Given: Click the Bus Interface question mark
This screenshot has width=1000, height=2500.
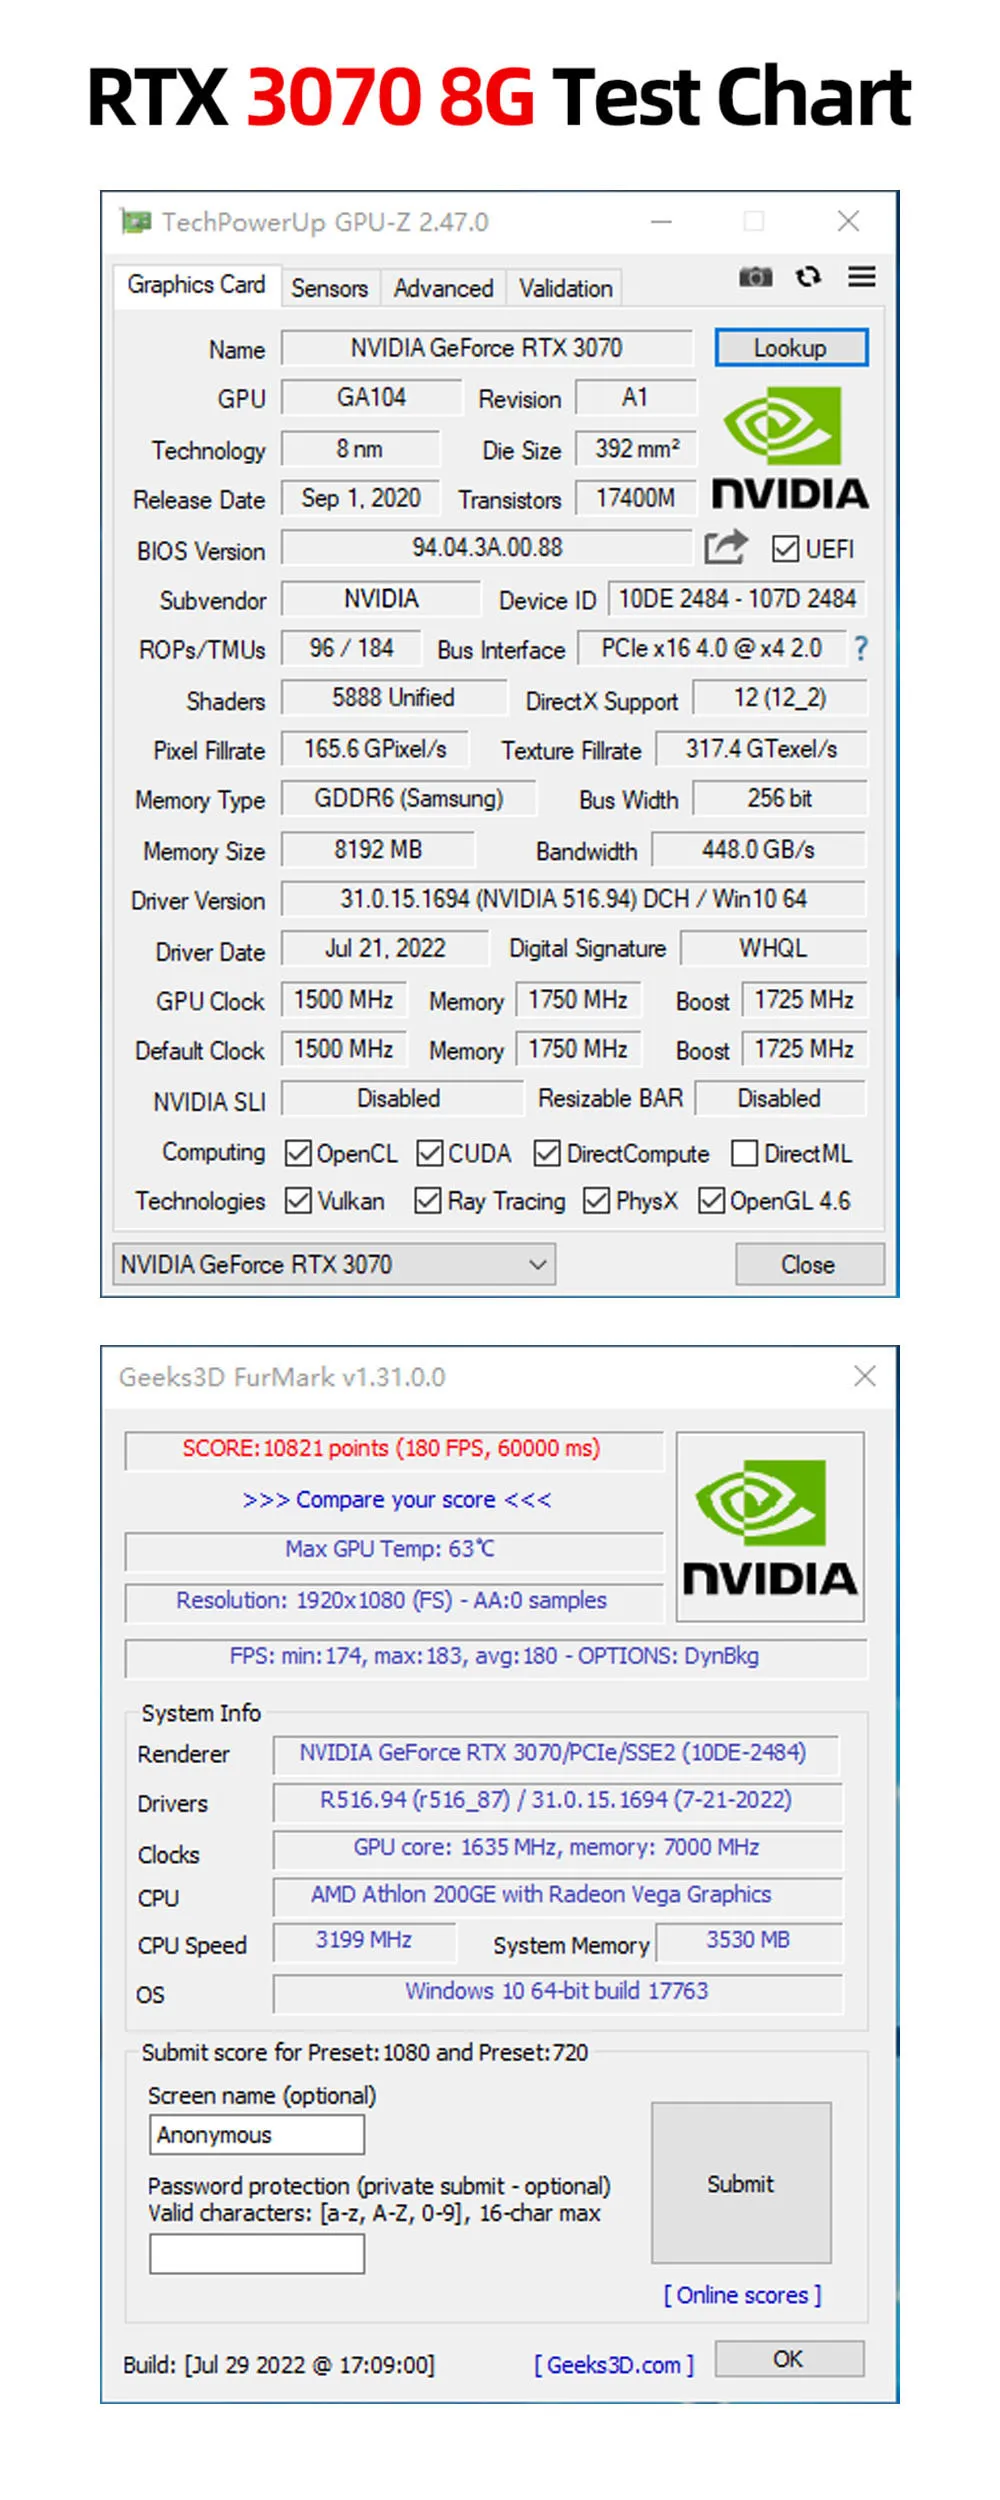Looking at the screenshot, I should 860,649.
